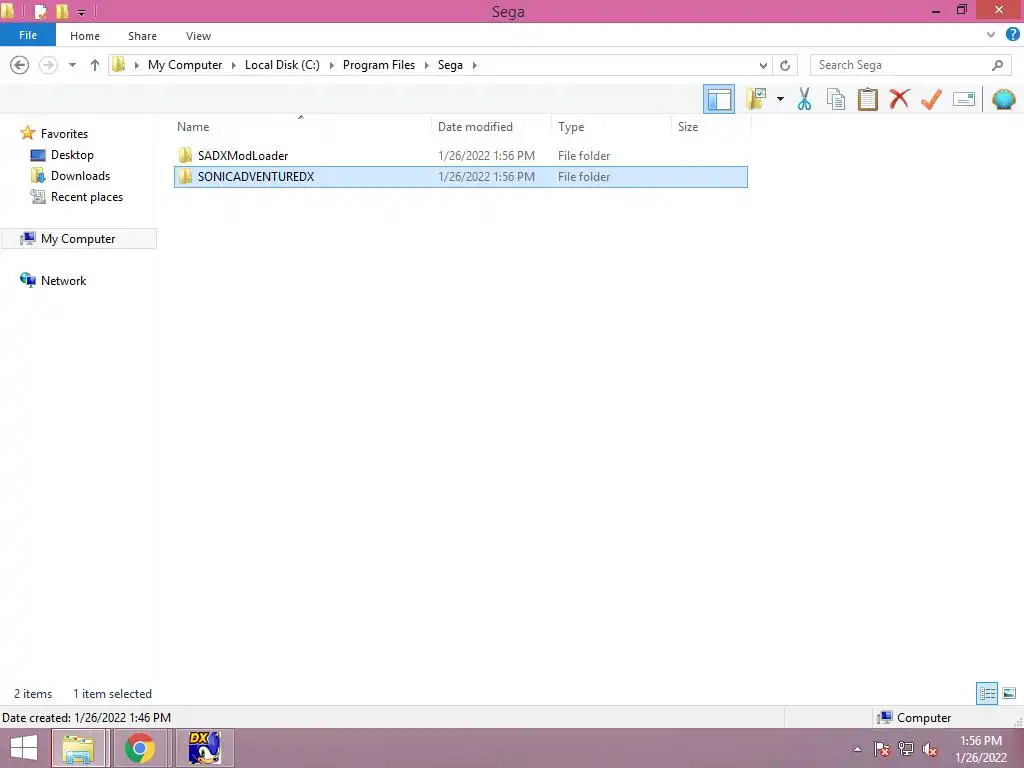
Task: Click the Copy documents icon
Action: coord(836,99)
